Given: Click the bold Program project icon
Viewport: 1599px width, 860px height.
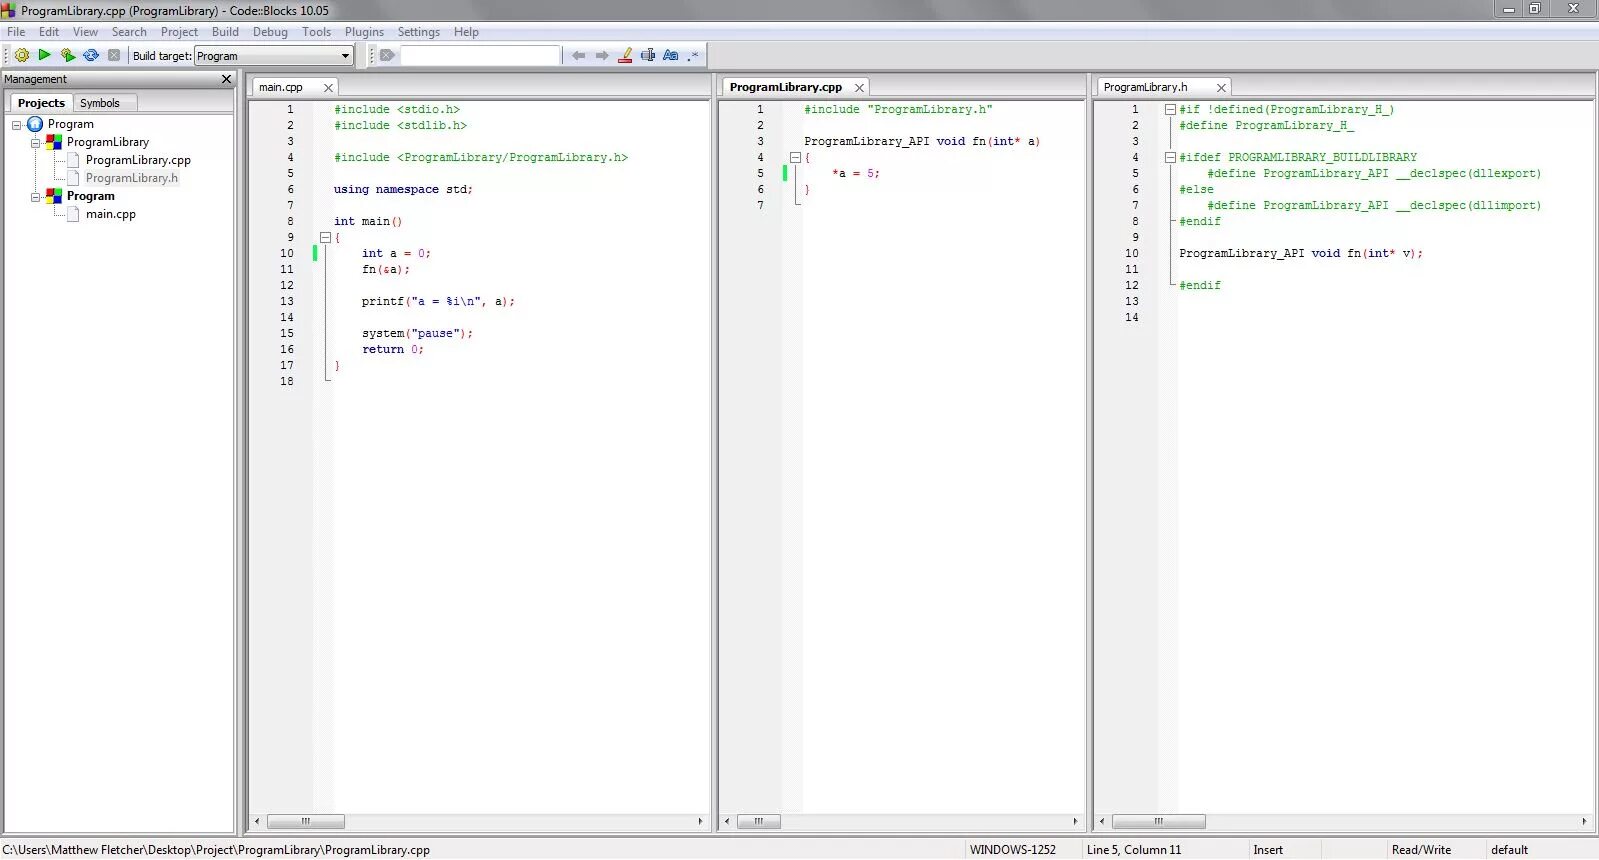Looking at the screenshot, I should pyautogui.click(x=54, y=196).
